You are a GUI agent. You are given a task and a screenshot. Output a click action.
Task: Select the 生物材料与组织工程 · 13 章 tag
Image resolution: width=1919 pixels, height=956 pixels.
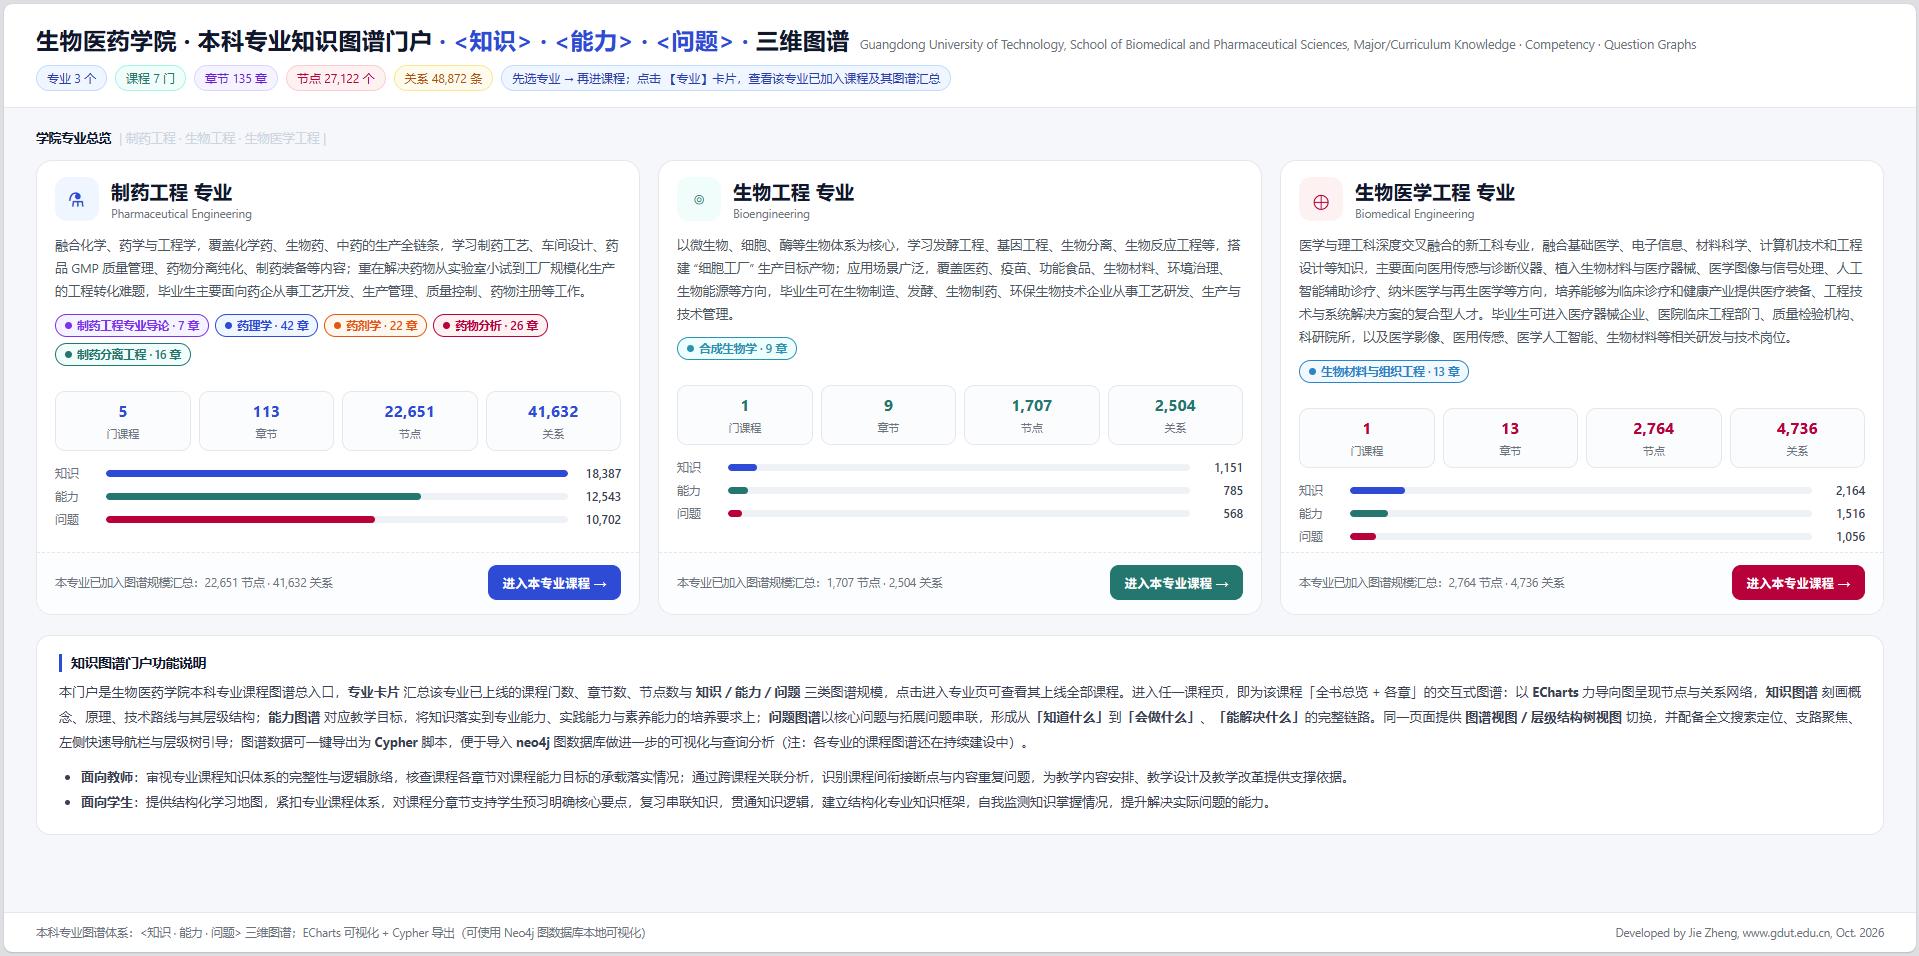pyautogui.click(x=1384, y=371)
